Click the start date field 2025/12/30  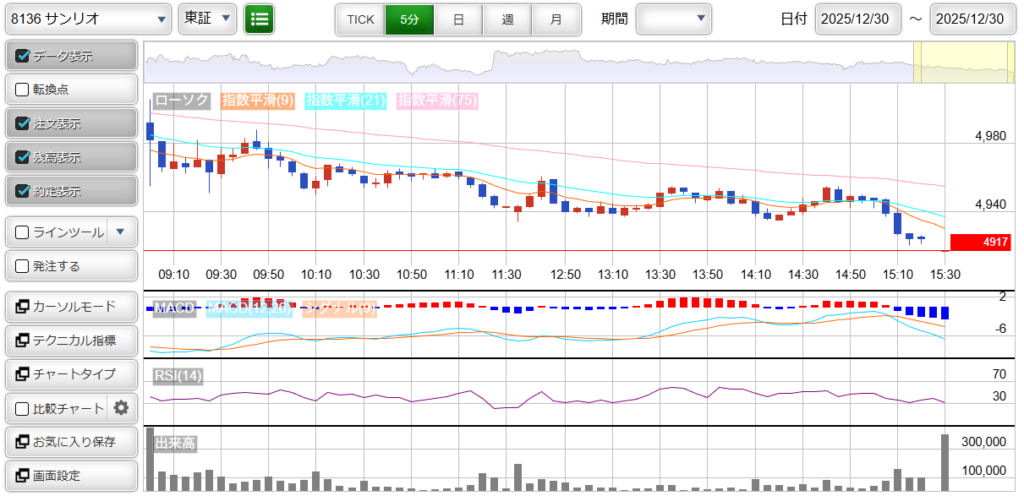[x=859, y=19]
